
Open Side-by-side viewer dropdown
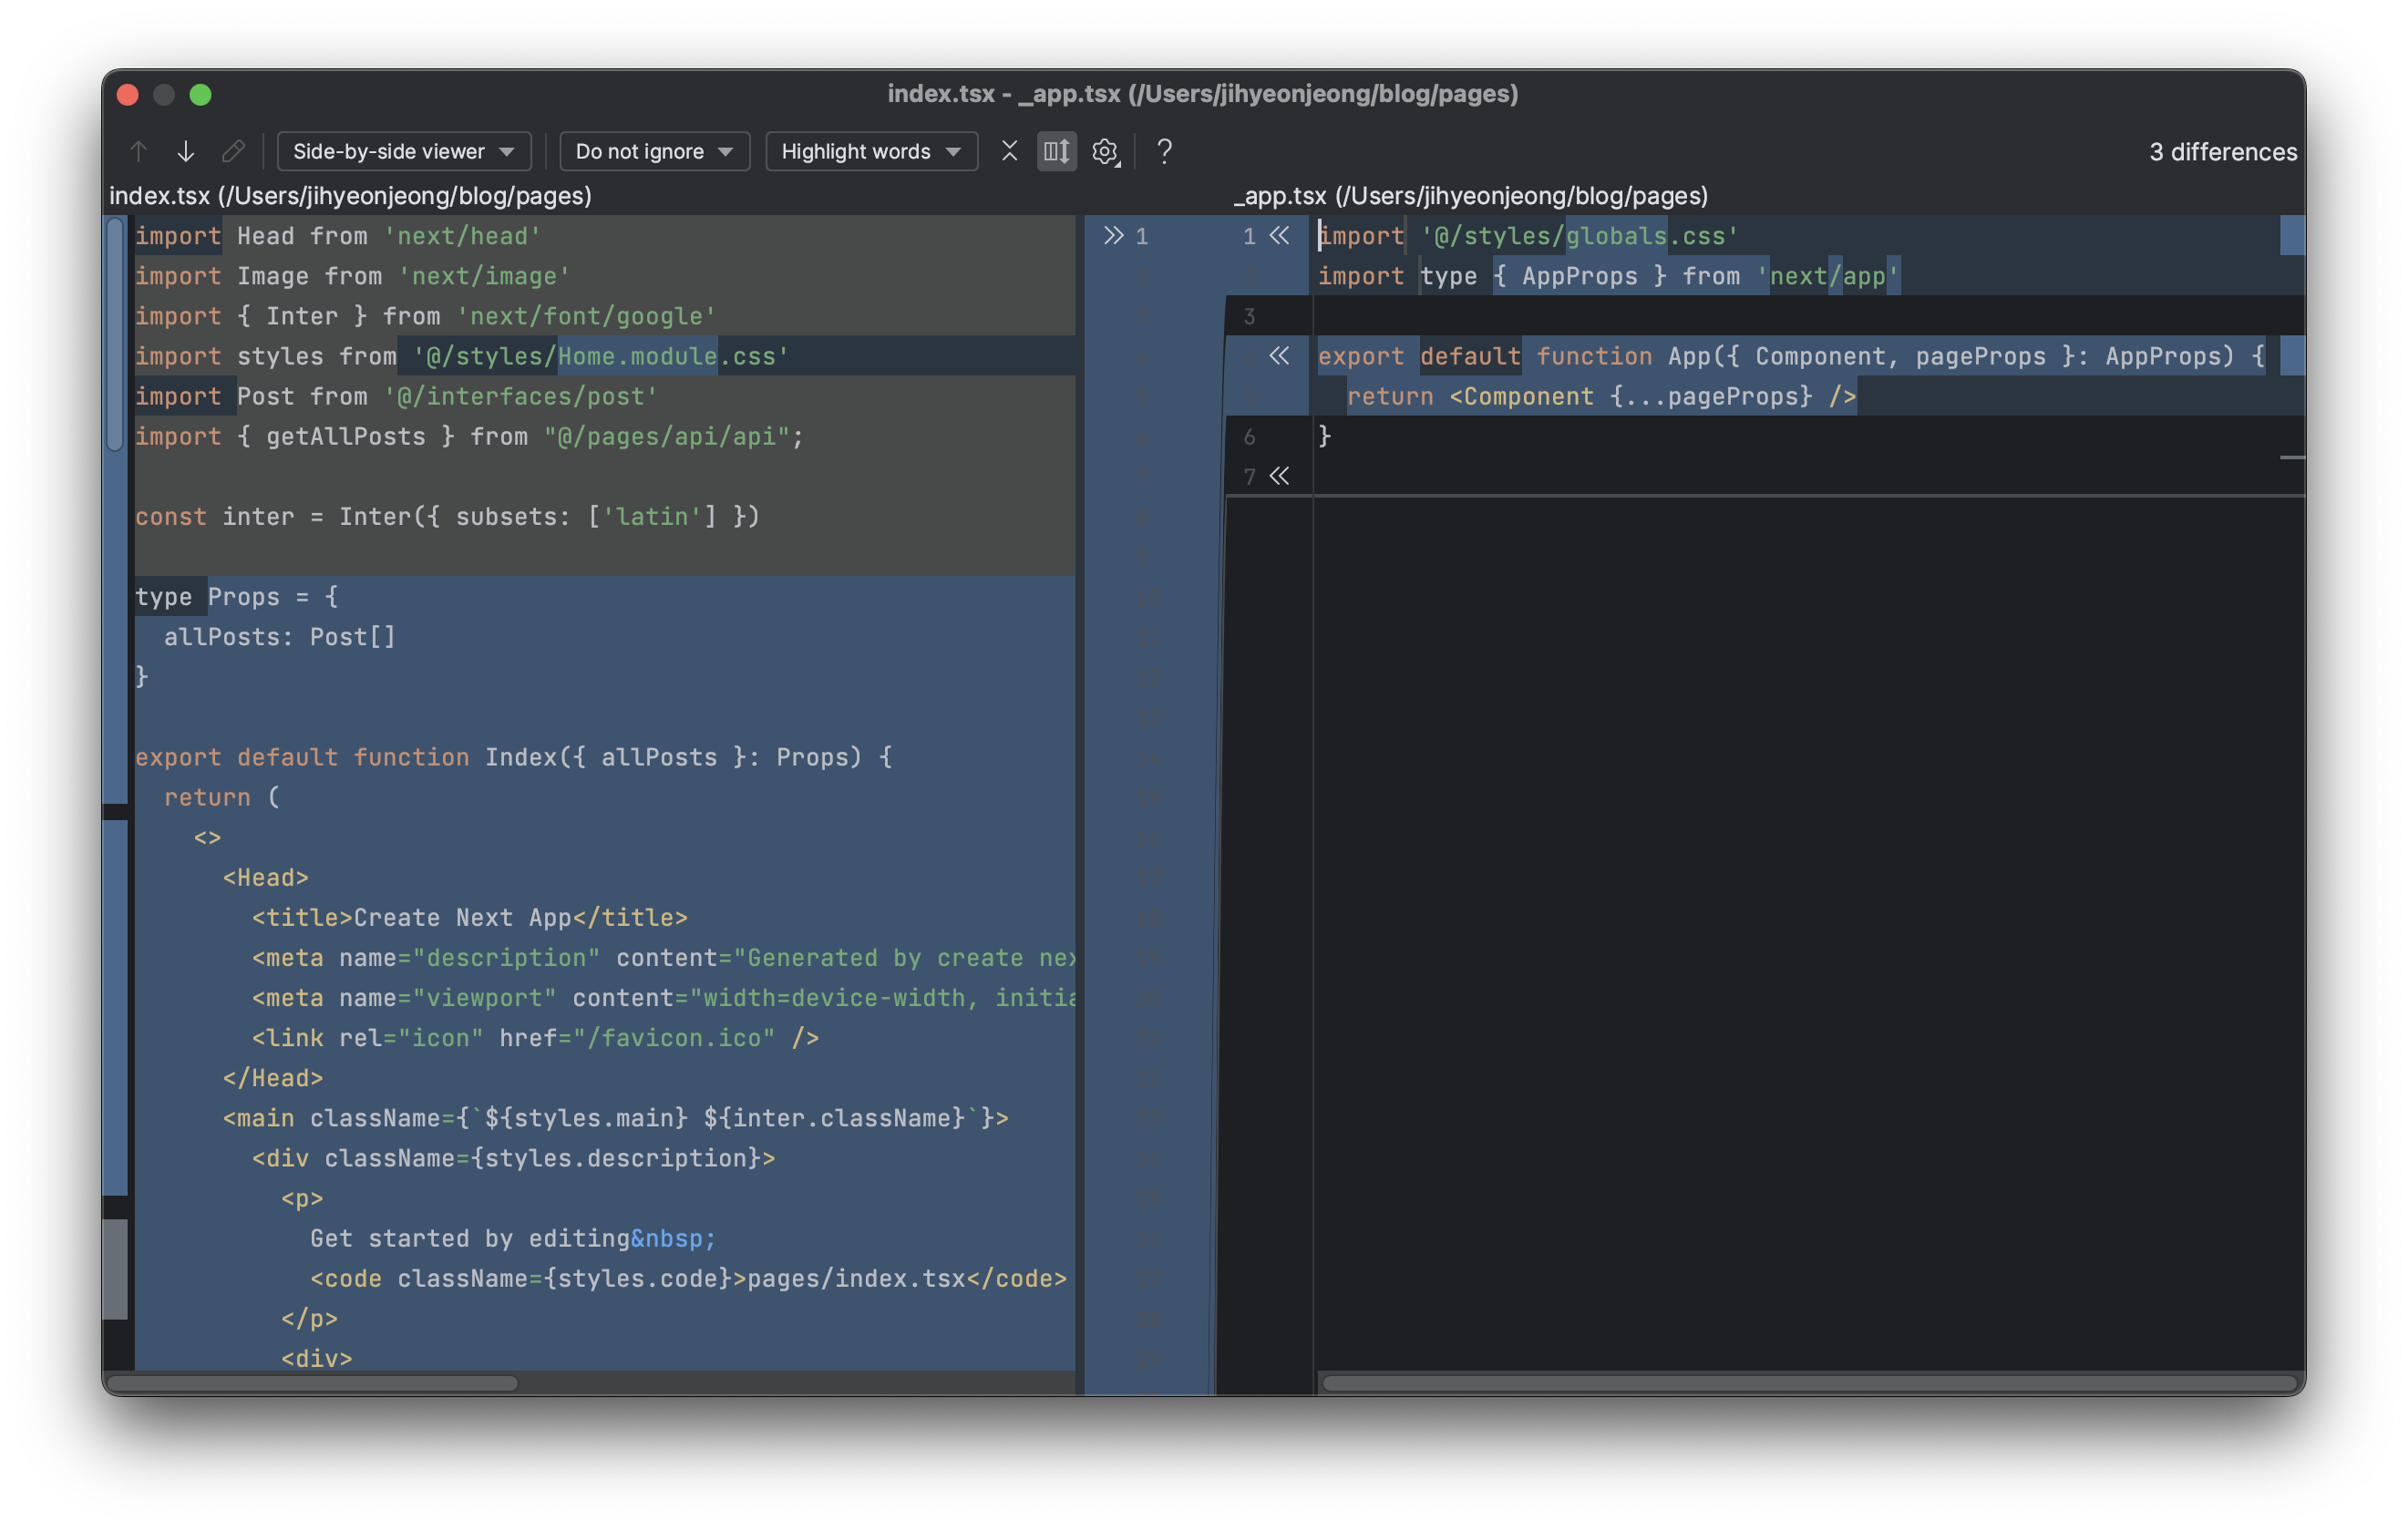pos(403,151)
